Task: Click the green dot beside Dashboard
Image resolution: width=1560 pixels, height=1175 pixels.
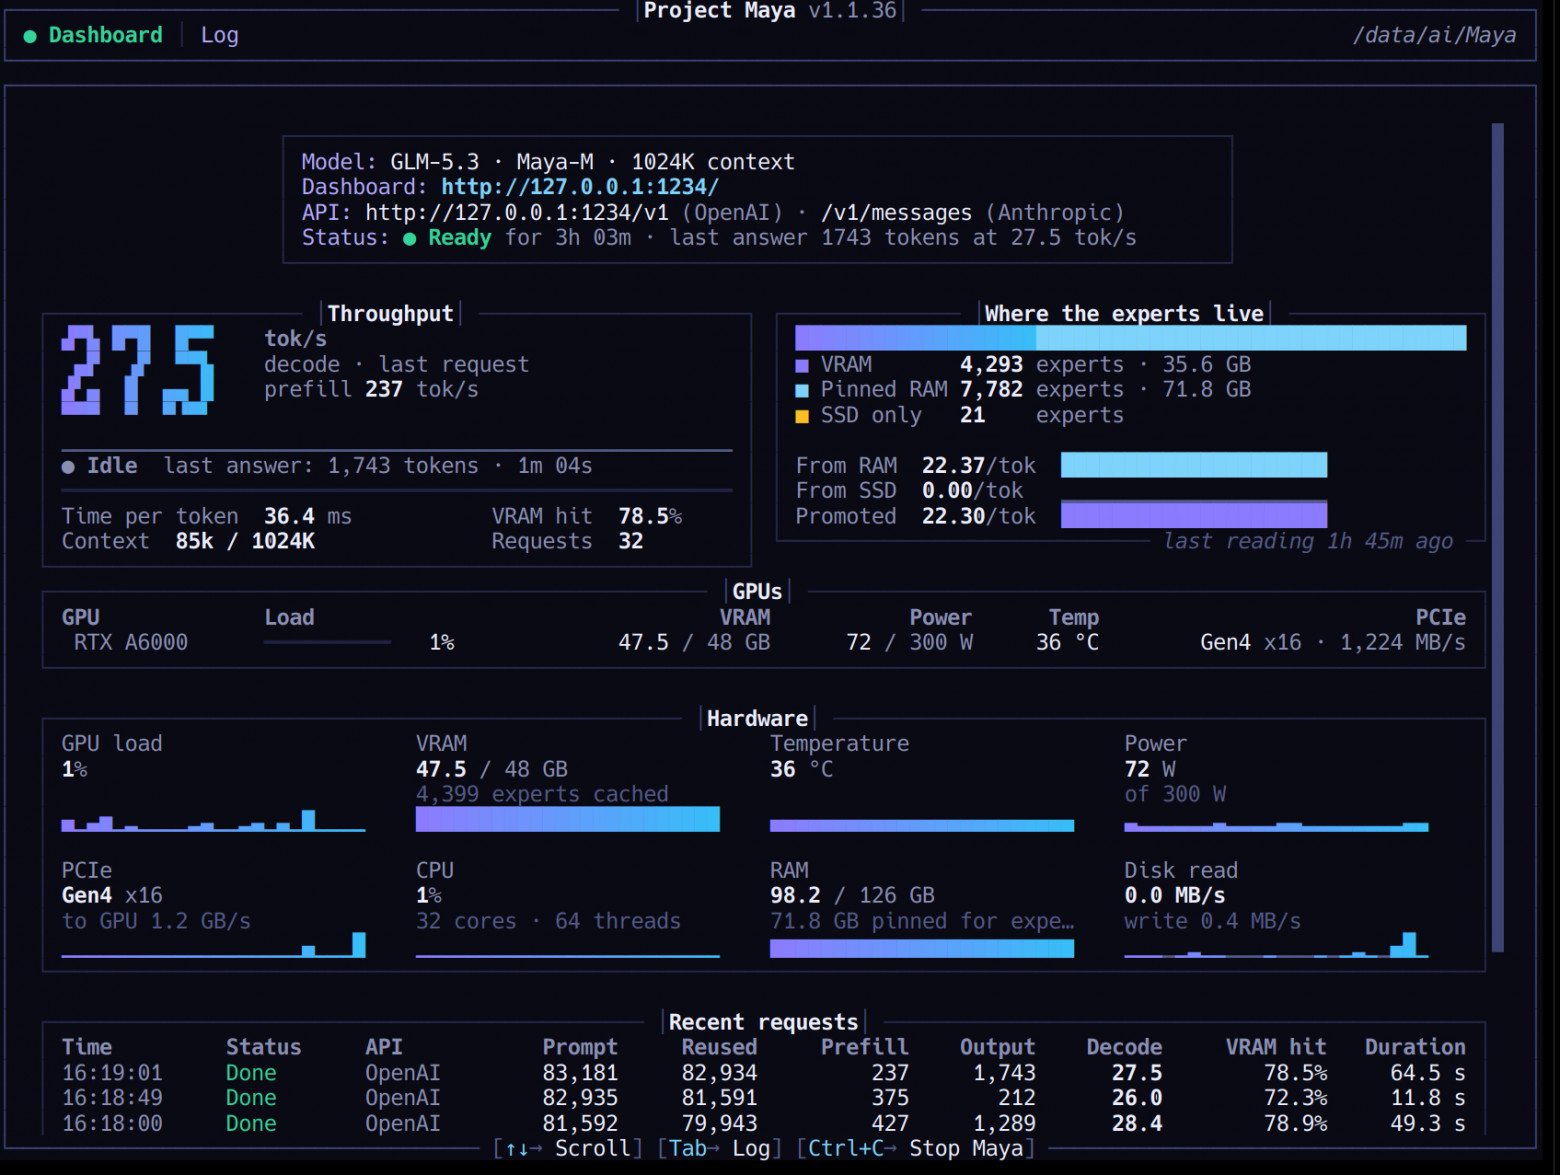Action: tap(30, 36)
